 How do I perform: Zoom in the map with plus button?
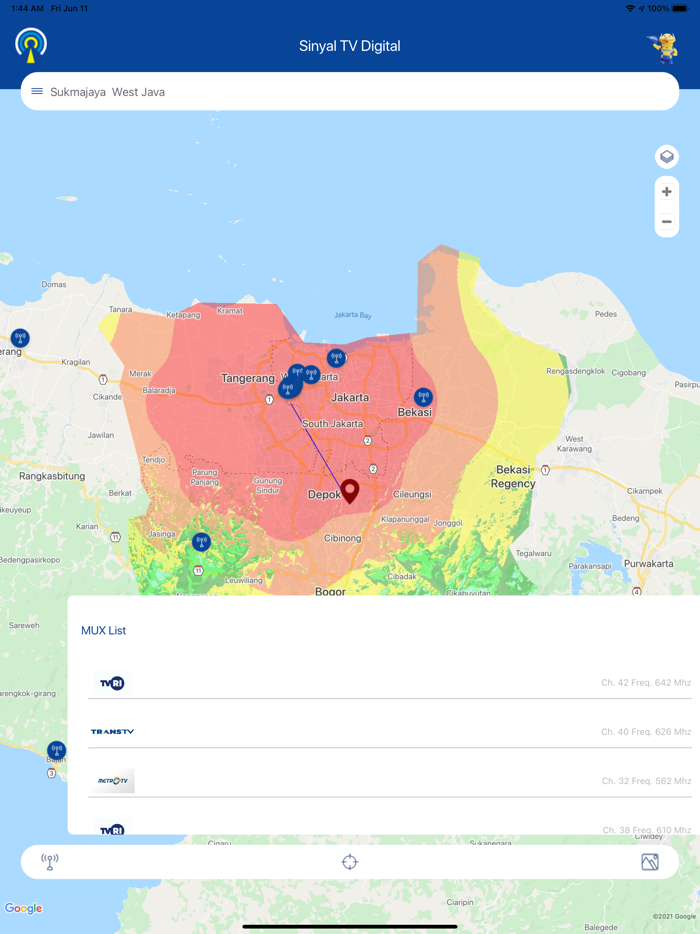pos(667,192)
